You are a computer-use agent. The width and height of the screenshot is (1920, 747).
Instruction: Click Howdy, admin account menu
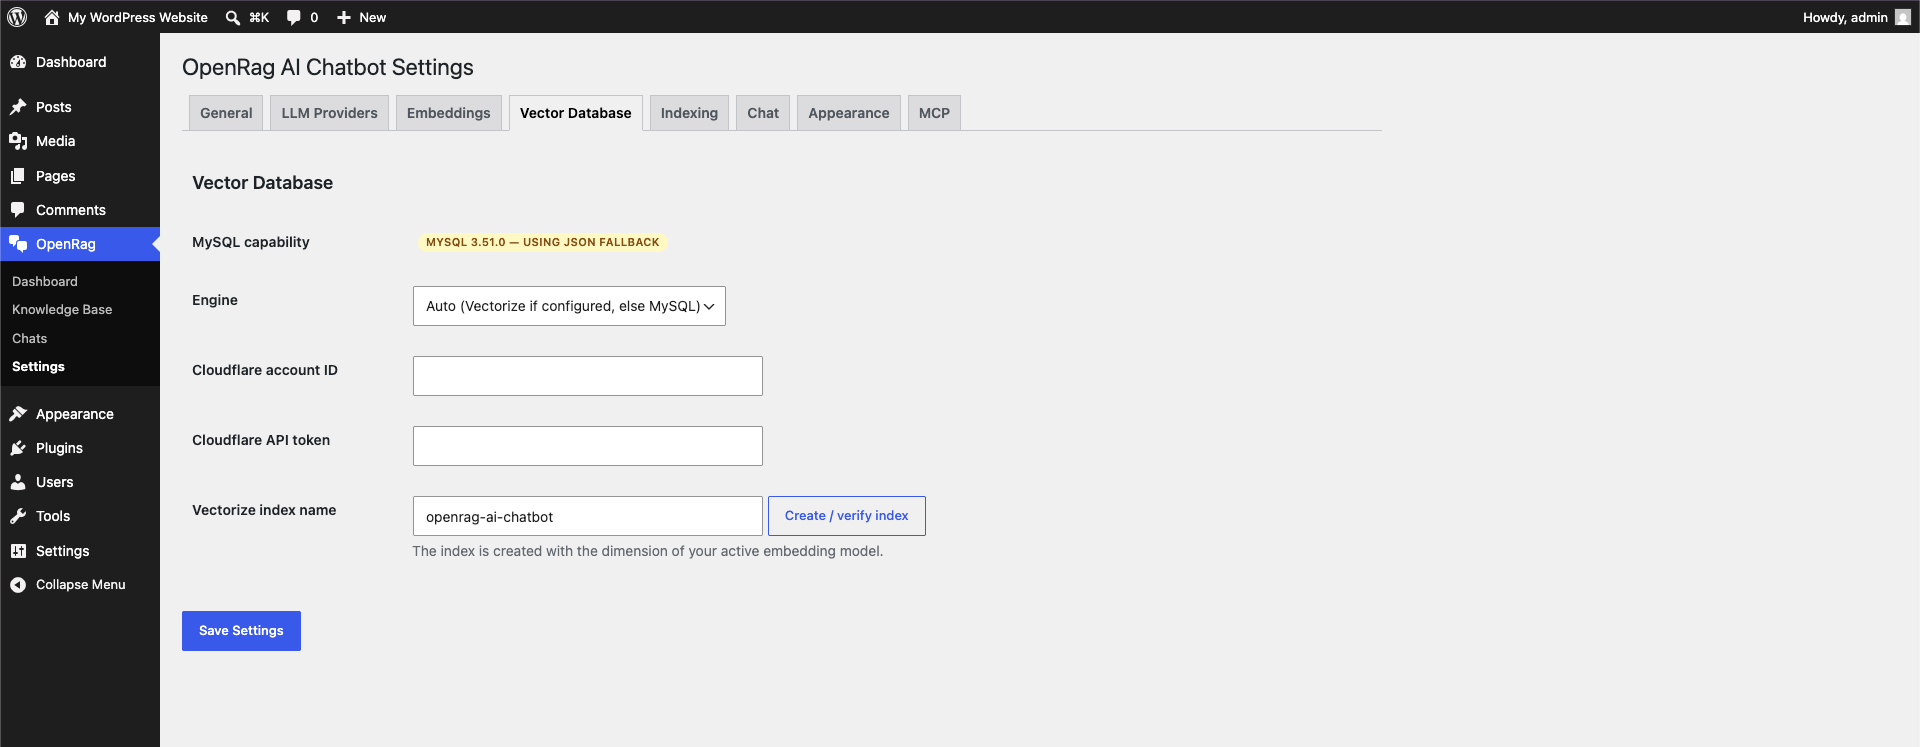point(1845,17)
